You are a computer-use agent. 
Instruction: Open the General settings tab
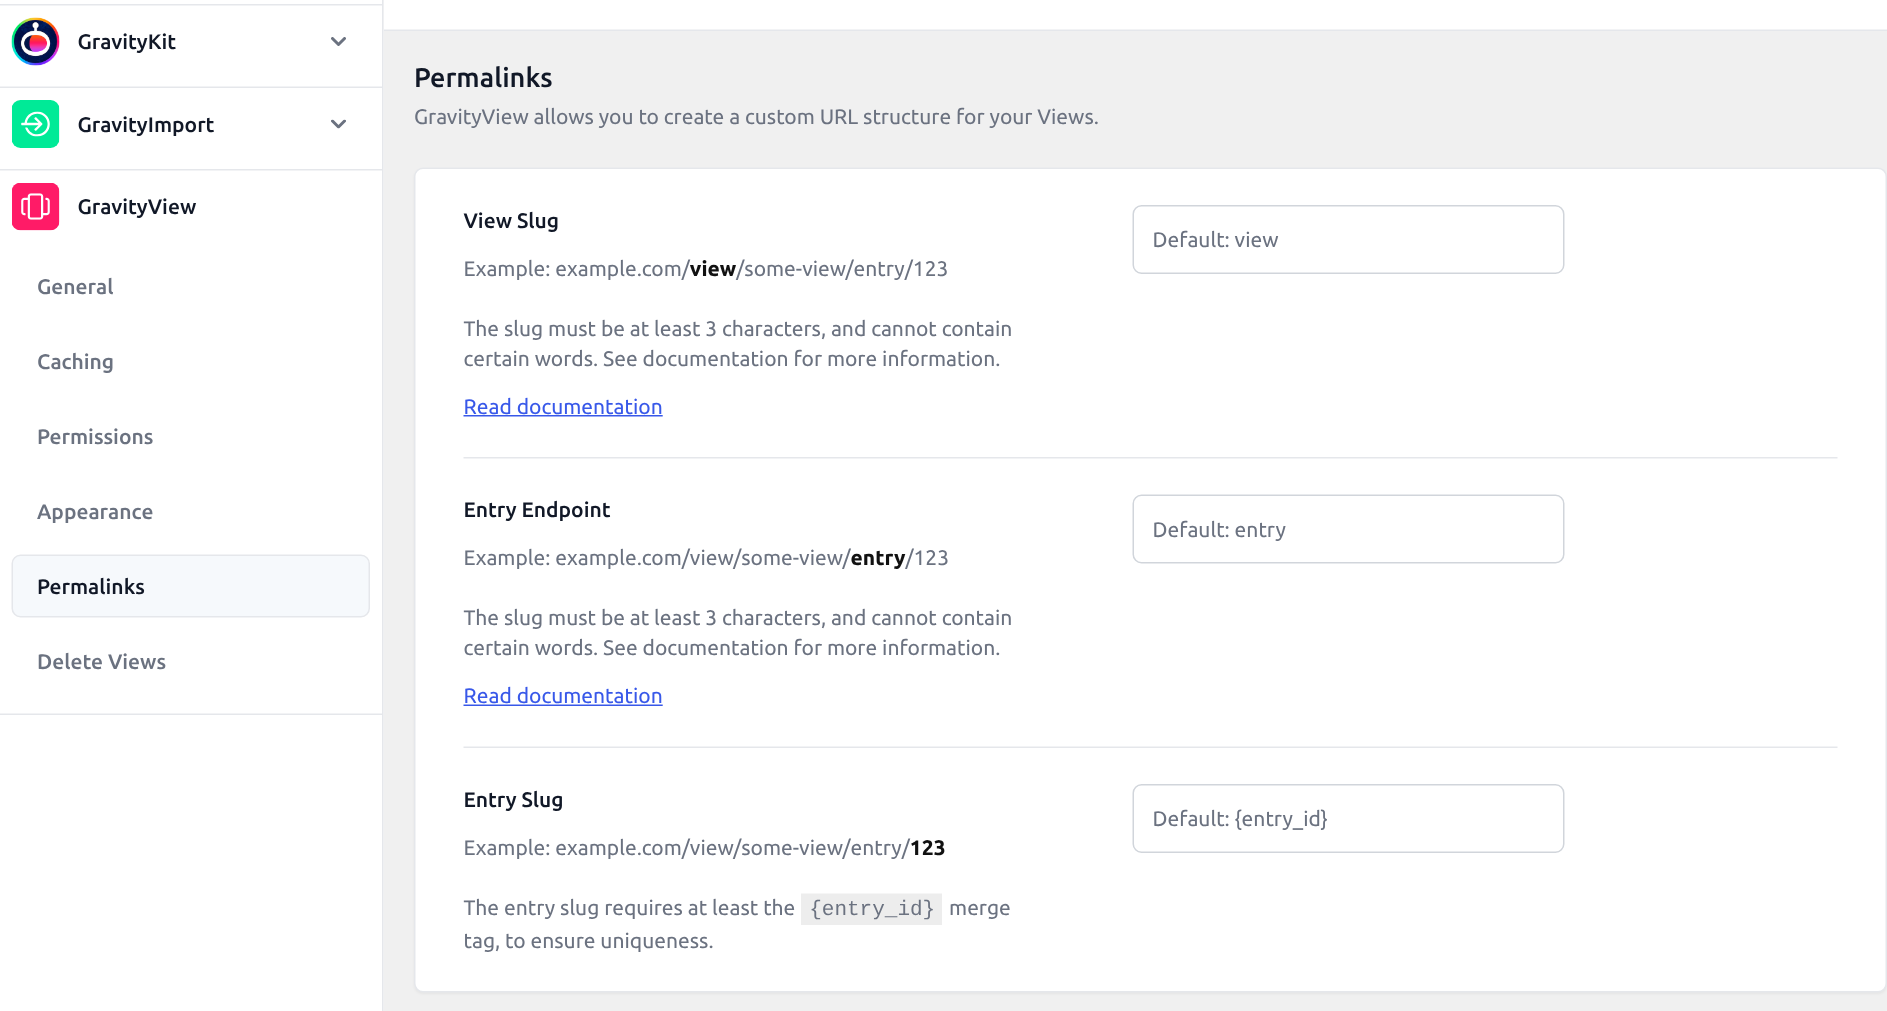point(75,287)
